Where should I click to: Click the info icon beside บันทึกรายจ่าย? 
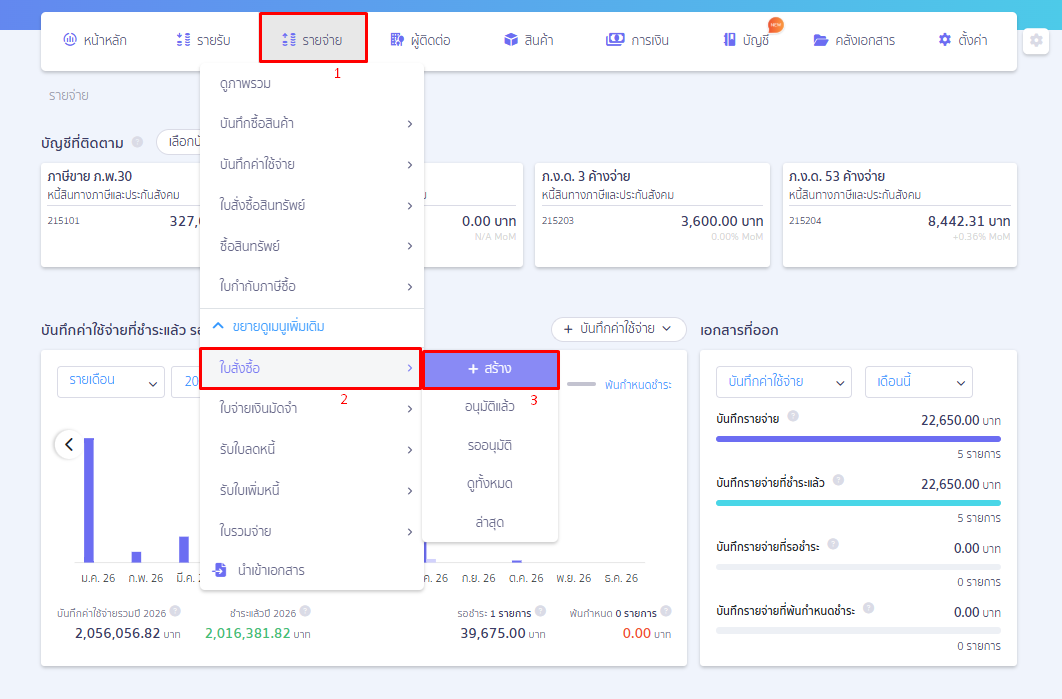[793, 416]
